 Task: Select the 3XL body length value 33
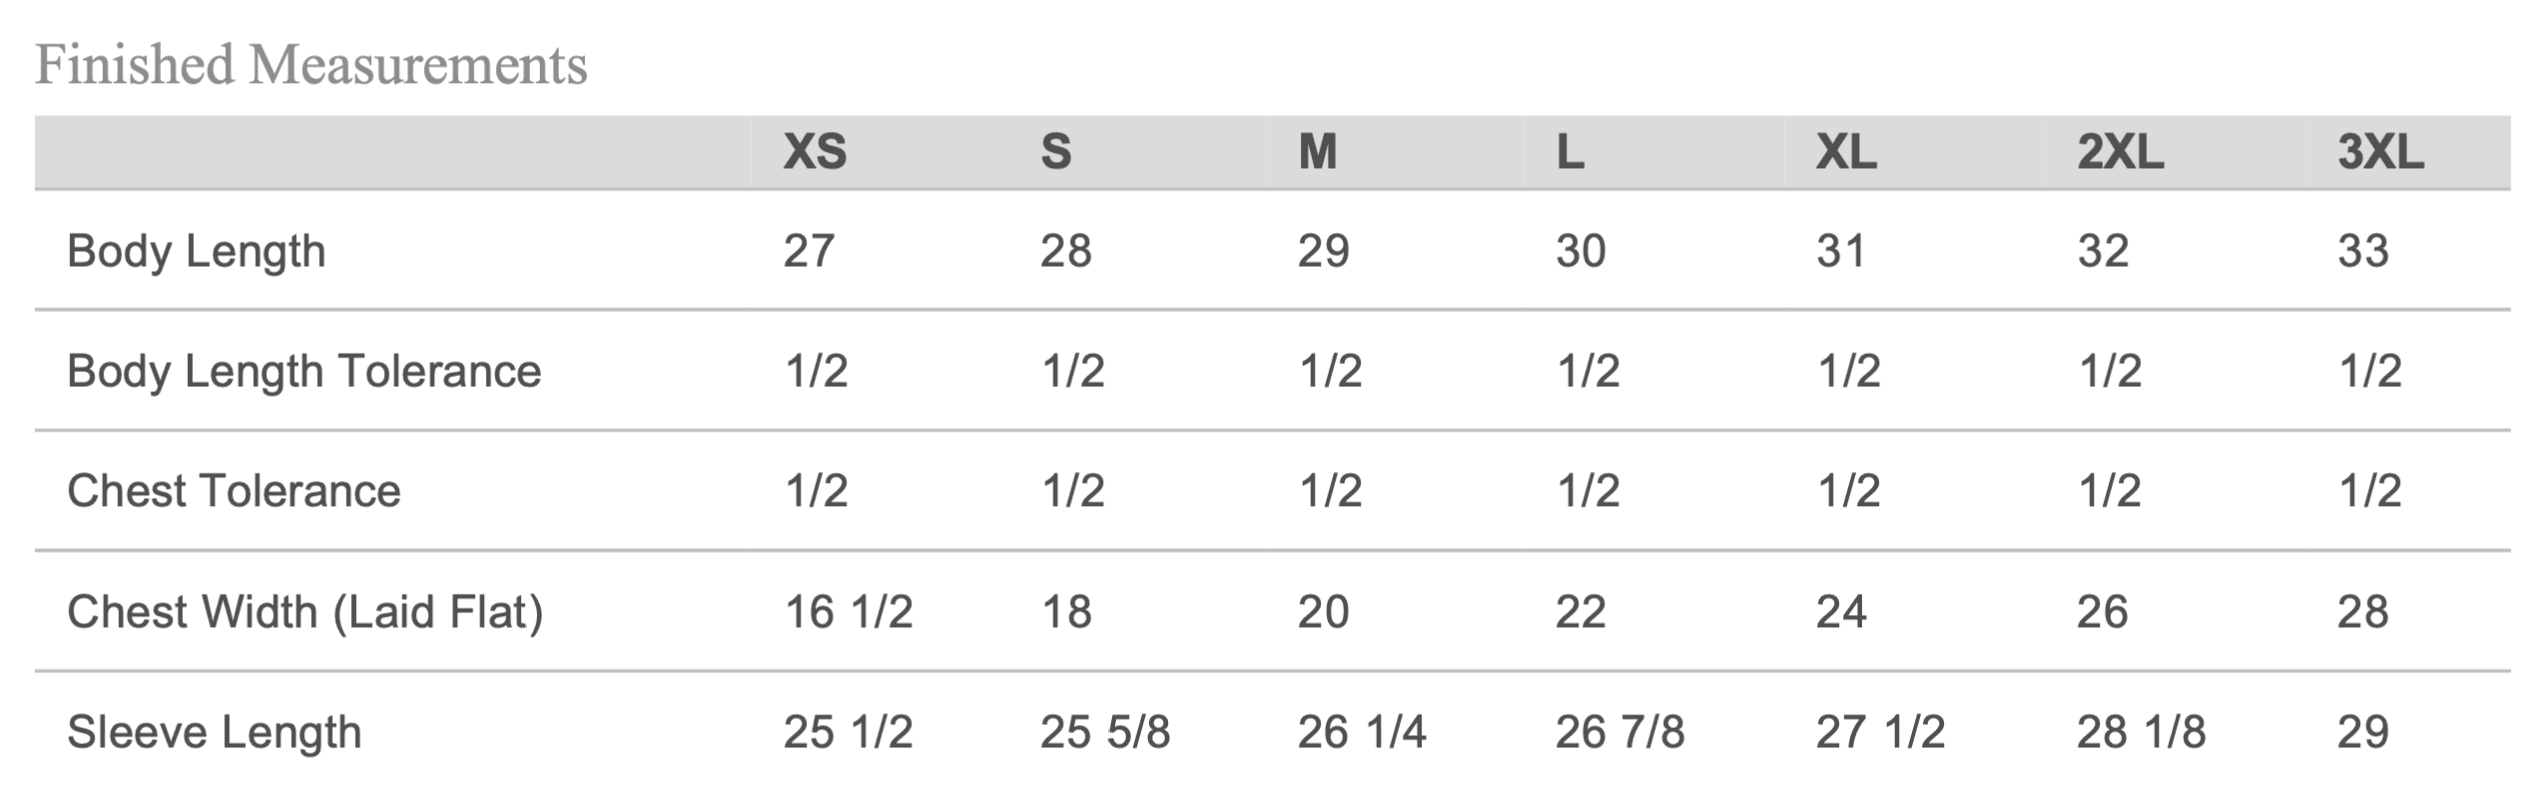pyautogui.click(x=2363, y=251)
